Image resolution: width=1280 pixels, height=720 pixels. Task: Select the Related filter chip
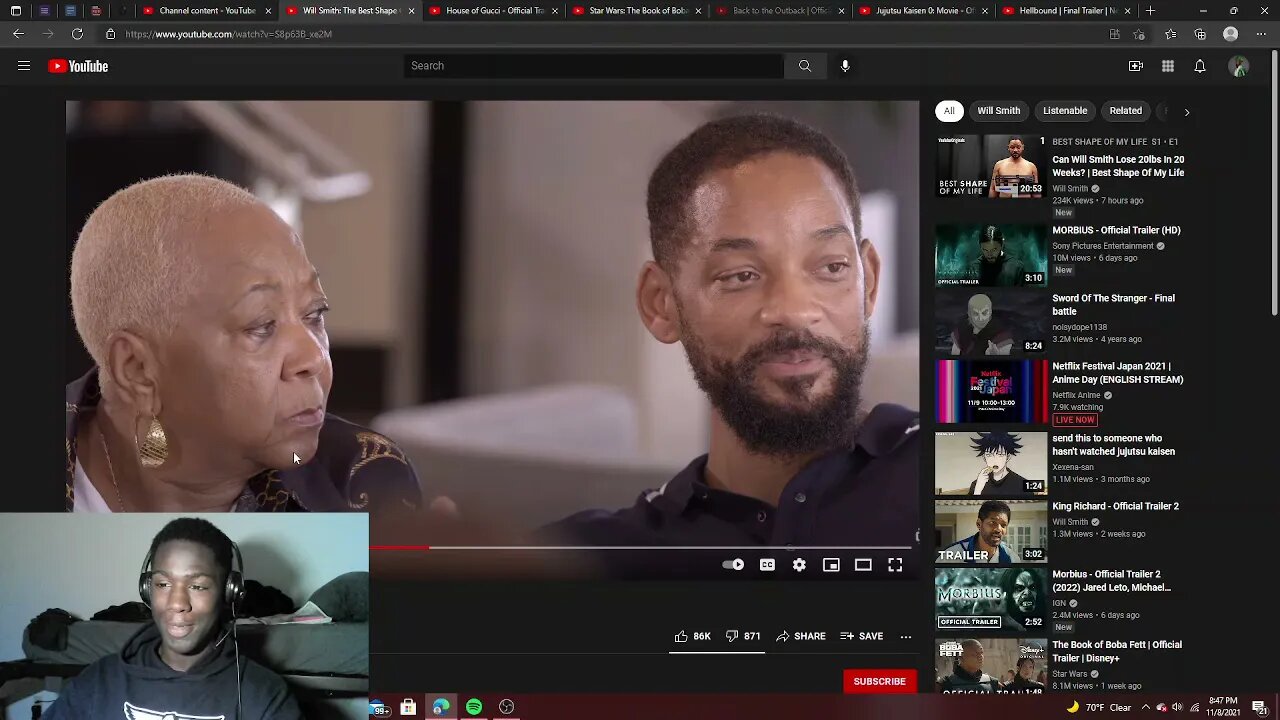click(x=1125, y=111)
